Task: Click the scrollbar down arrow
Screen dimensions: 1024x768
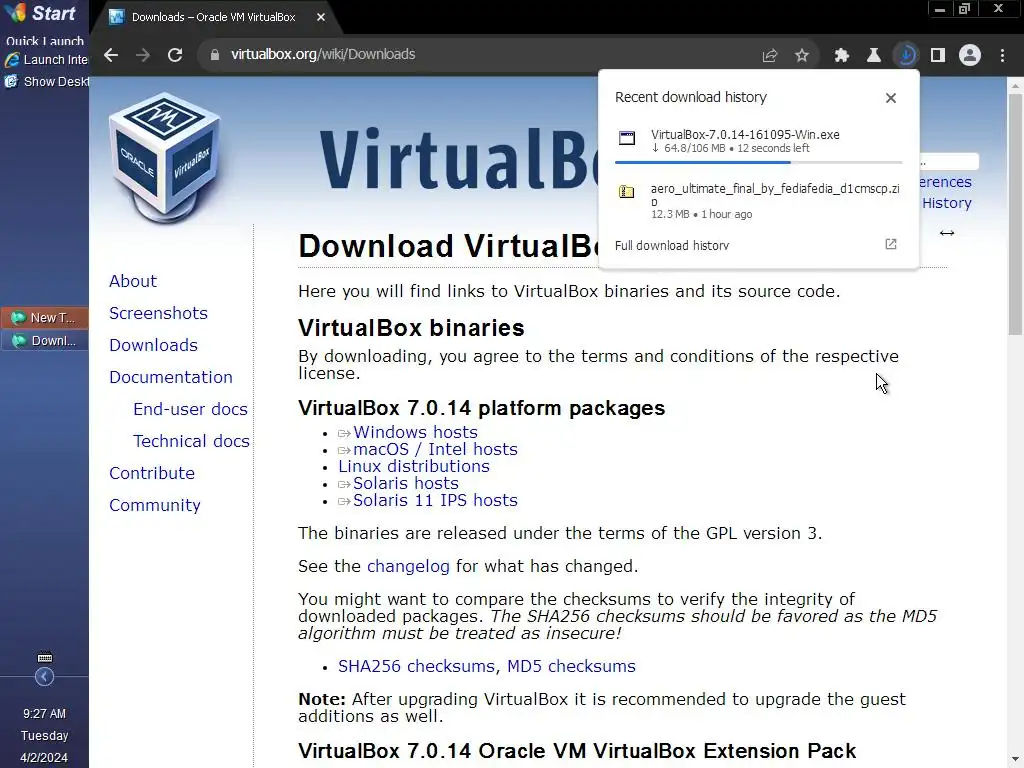Action: [1016, 761]
